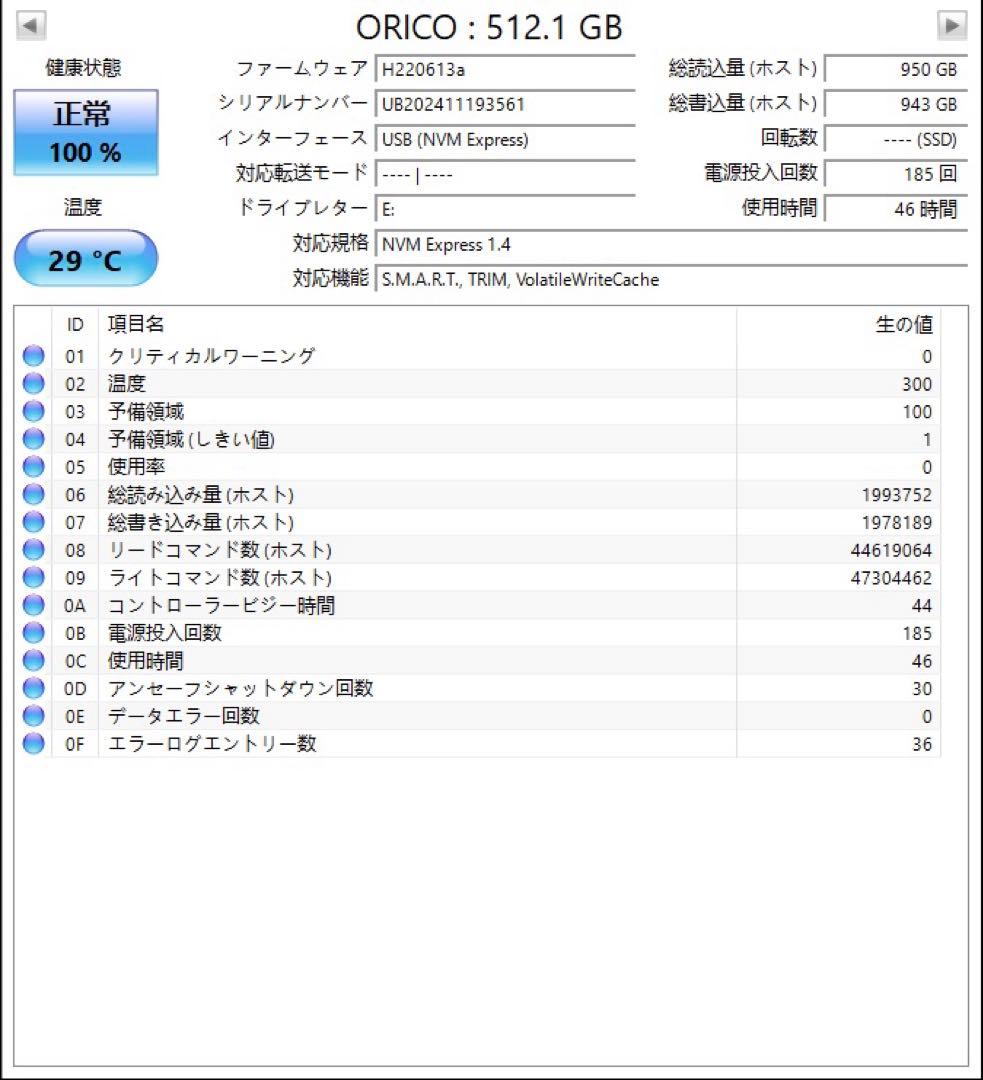
Task: Click the status orb for 01 クリティカルワーニング
Action: tap(33, 355)
